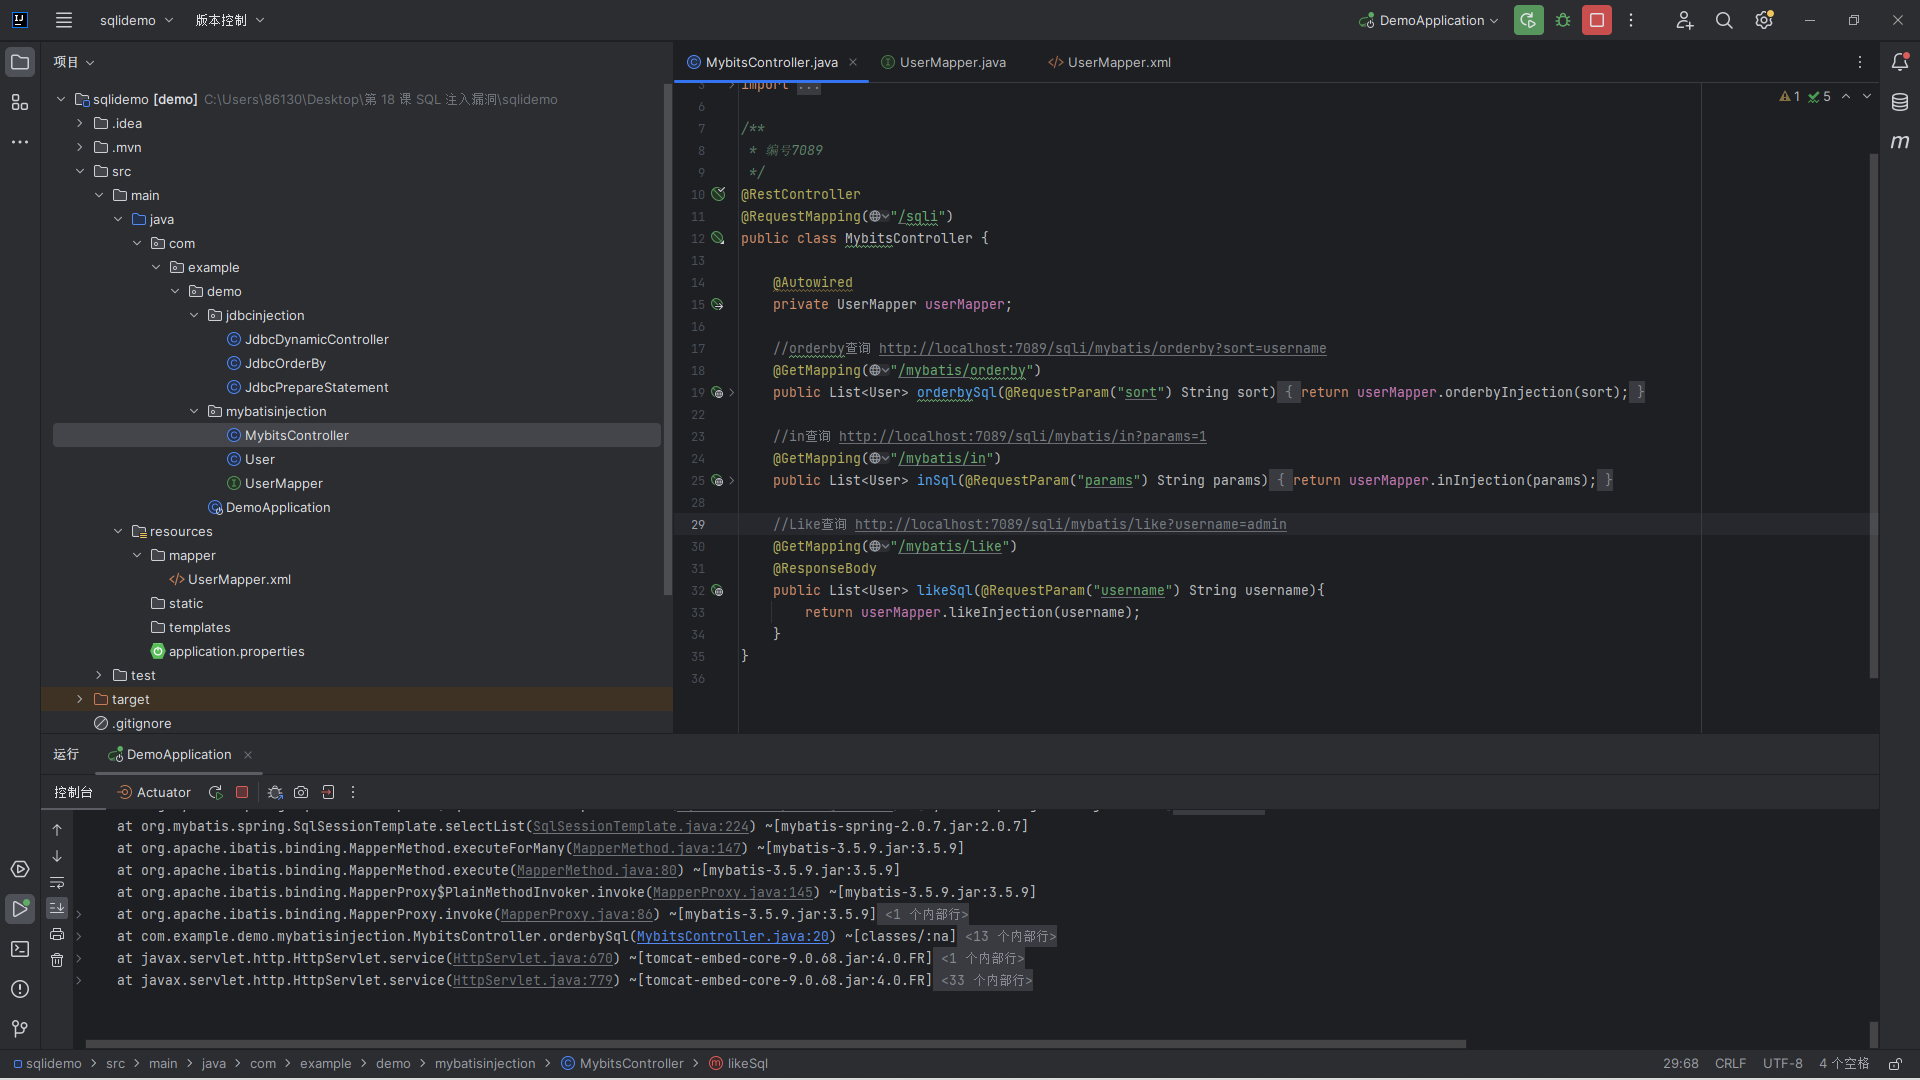This screenshot has height=1080, width=1920.
Task: Open the Maven tool window icon
Action: click(x=1900, y=142)
